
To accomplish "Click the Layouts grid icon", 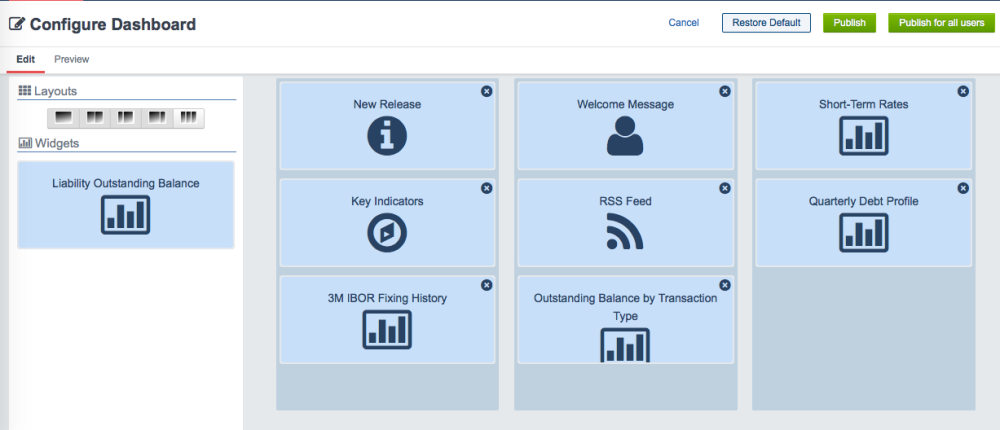I will point(25,91).
